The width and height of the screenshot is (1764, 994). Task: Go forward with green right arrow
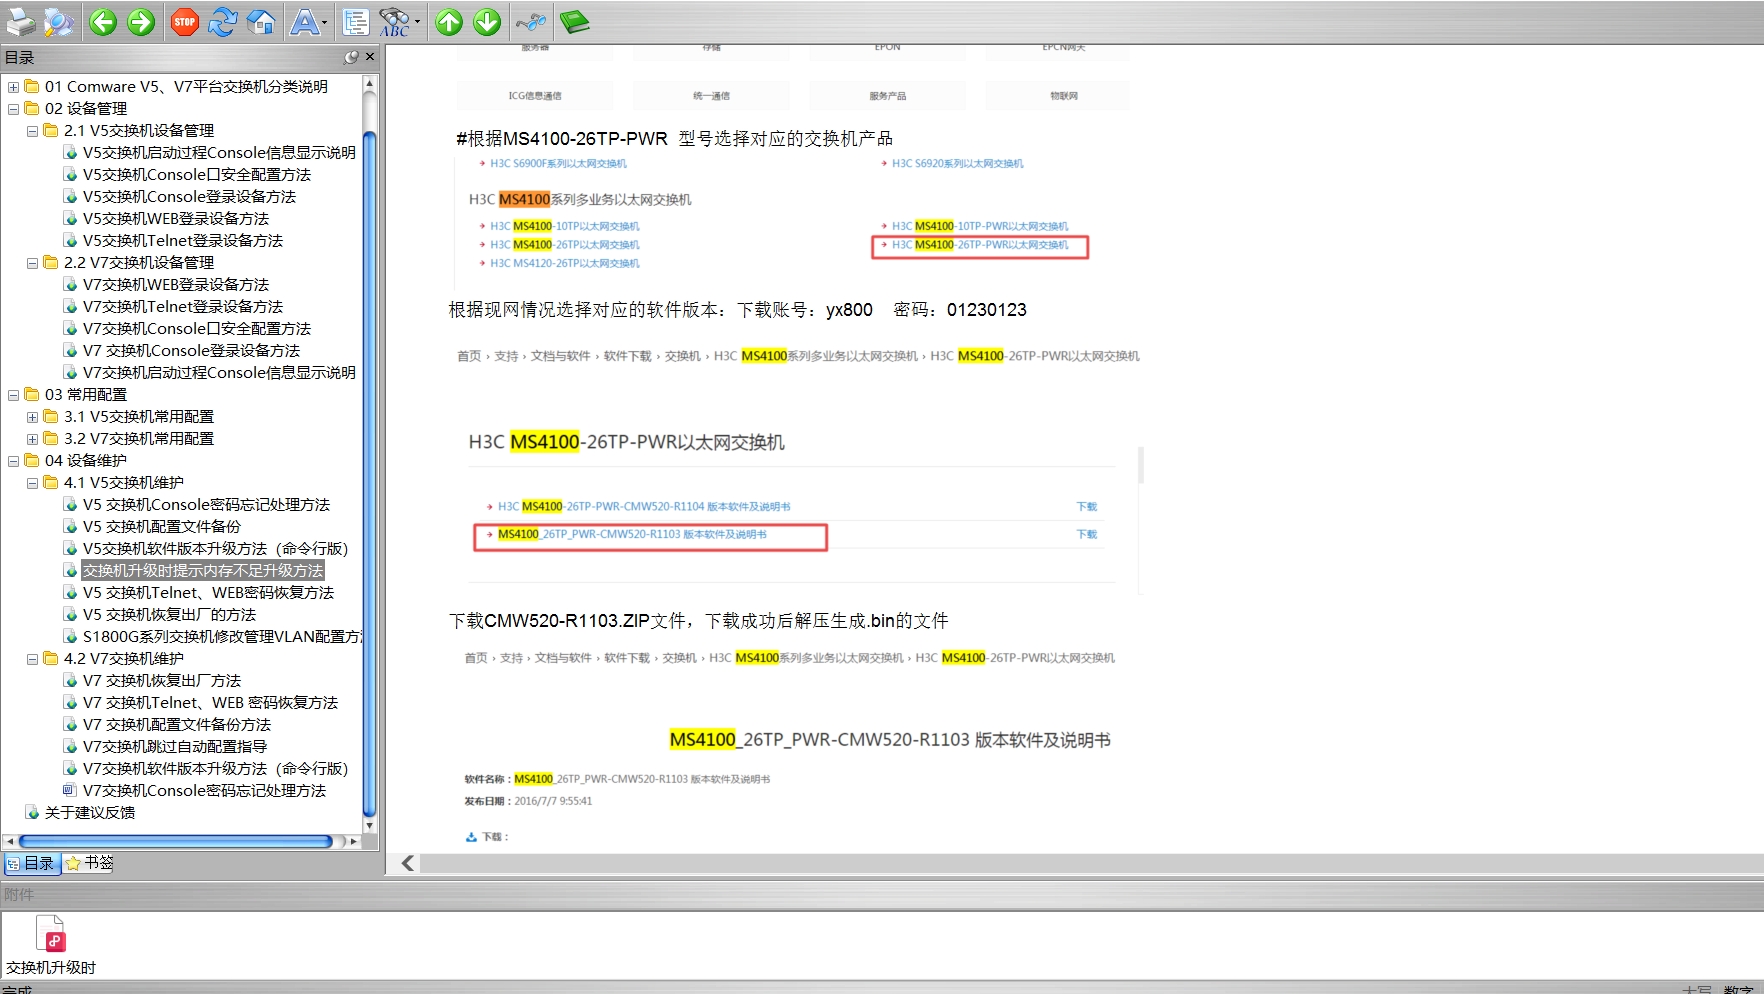[141, 22]
